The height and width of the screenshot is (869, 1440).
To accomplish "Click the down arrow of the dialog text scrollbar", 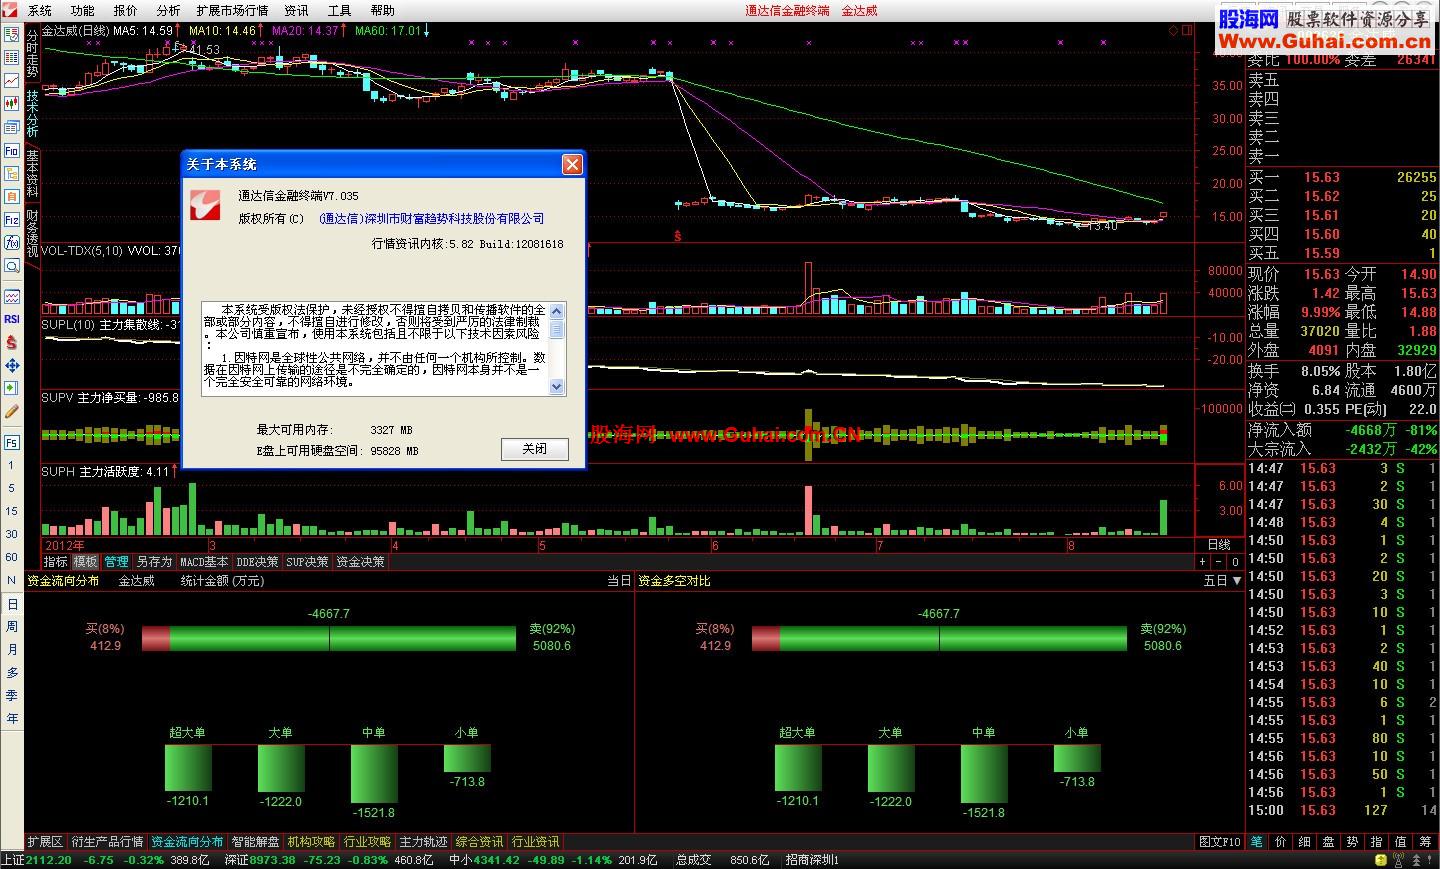I will point(557,388).
